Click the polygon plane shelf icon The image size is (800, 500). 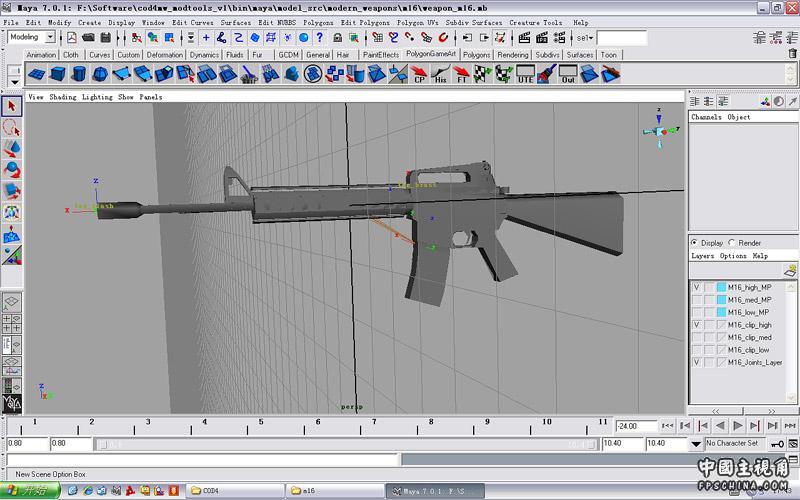(37, 74)
